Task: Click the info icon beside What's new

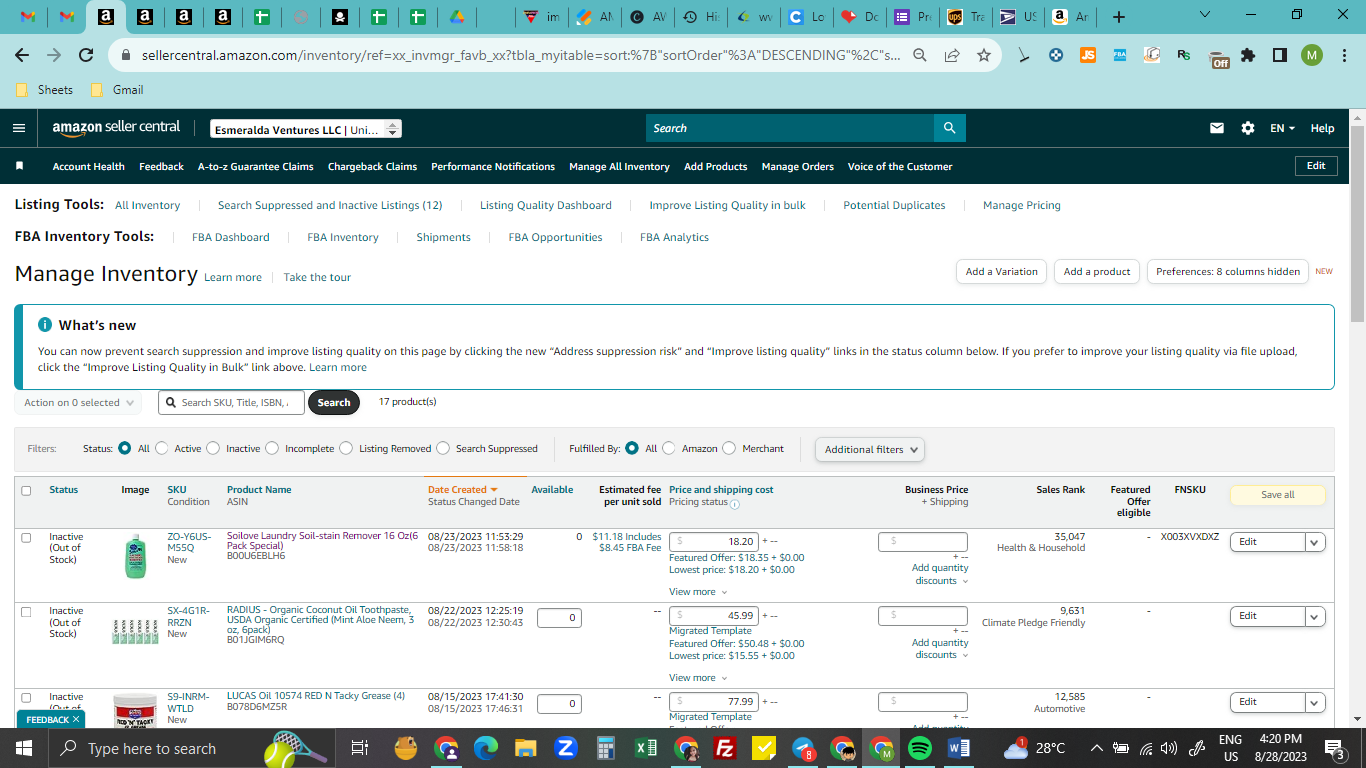Action: 45,325
